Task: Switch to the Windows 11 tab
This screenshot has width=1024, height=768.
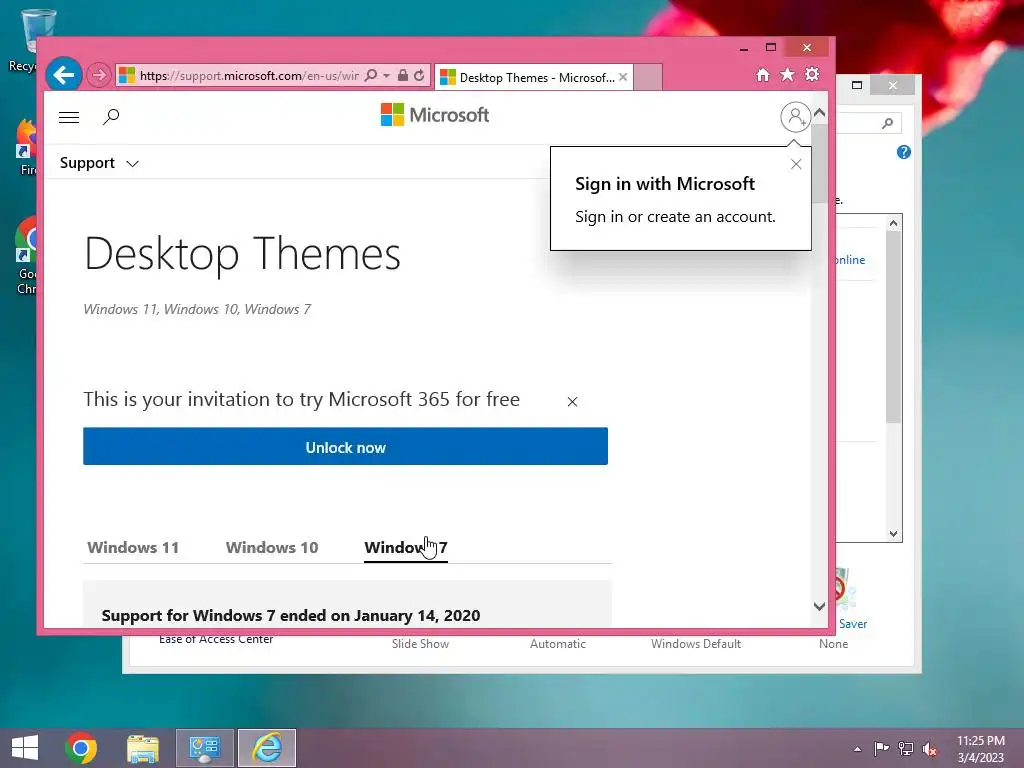Action: pos(133,547)
